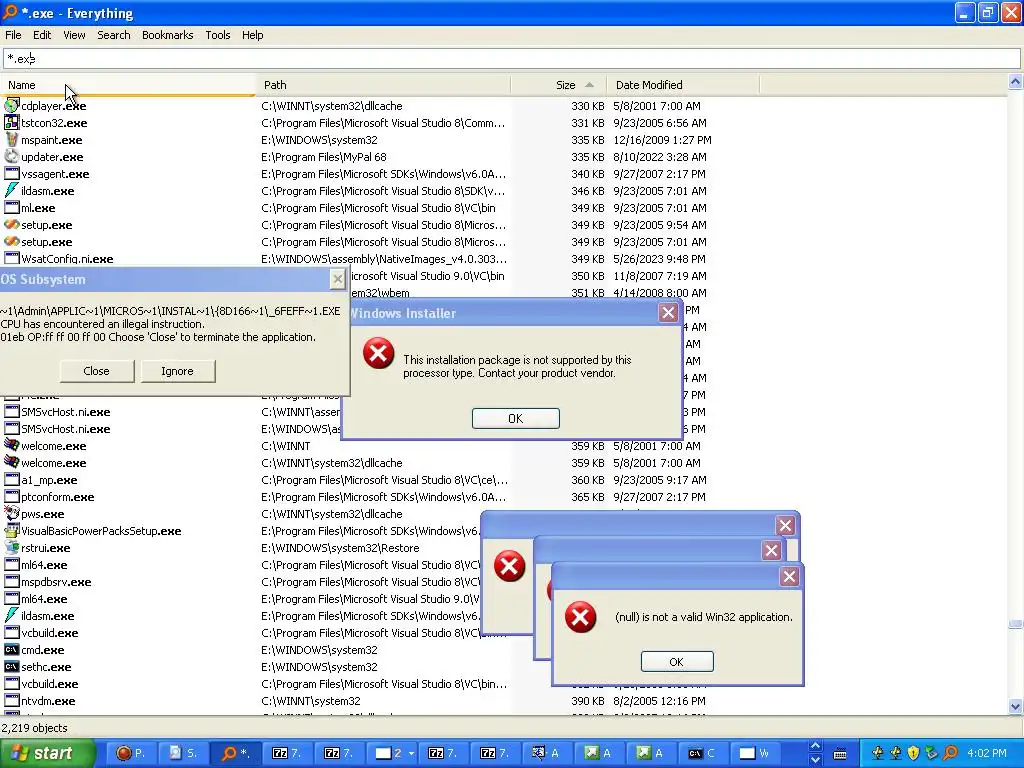
Task: Sort by the Name column header
Action: pos(128,85)
